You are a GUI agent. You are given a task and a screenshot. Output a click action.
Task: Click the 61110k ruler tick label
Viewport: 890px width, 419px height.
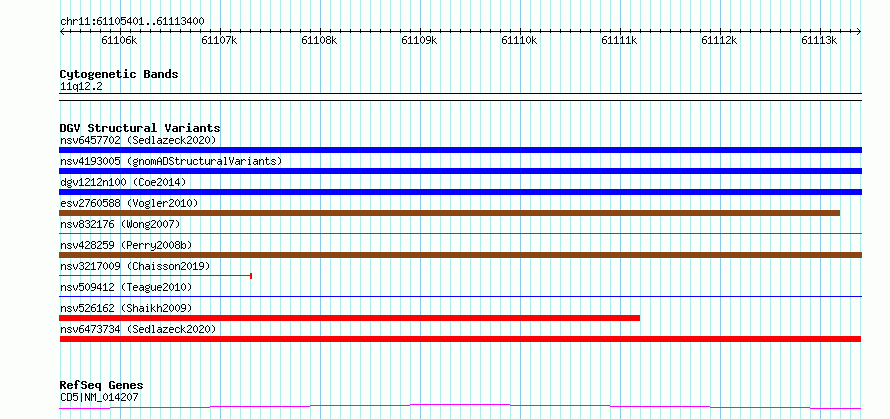click(x=519, y=40)
